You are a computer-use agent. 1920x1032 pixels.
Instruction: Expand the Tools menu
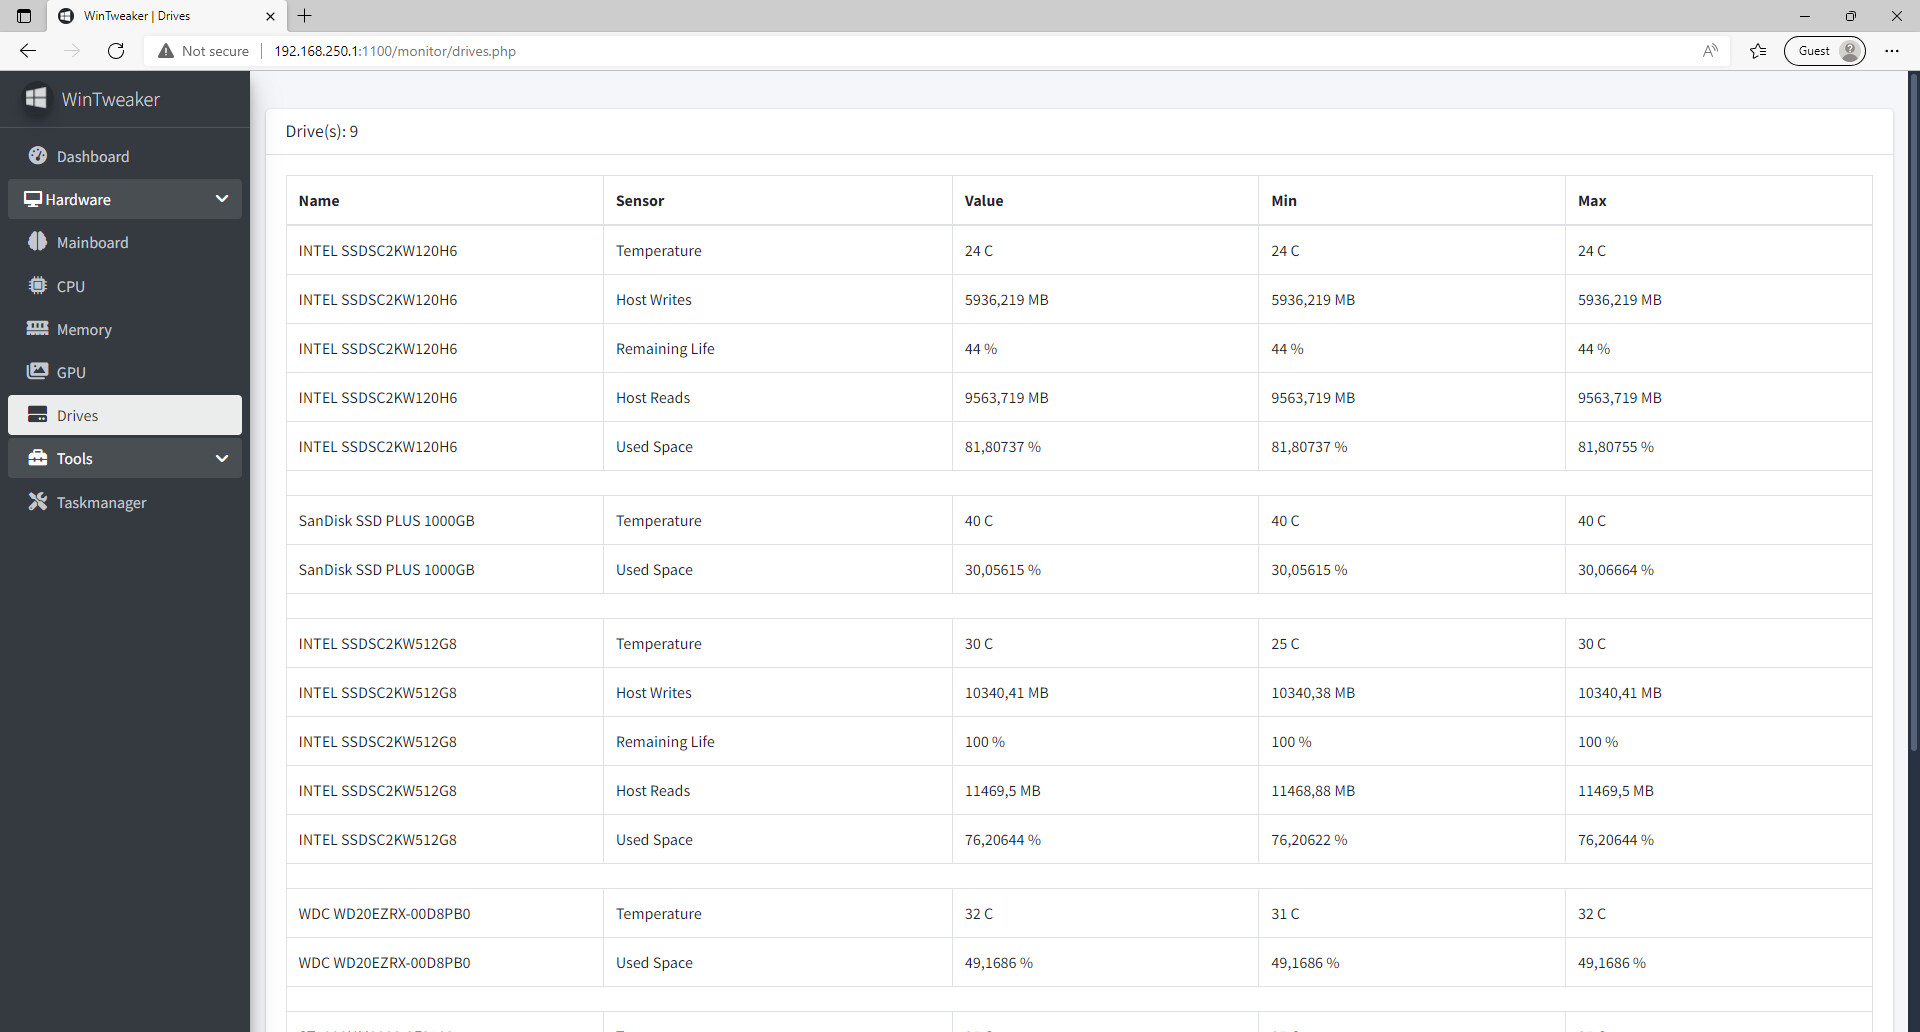click(222, 458)
